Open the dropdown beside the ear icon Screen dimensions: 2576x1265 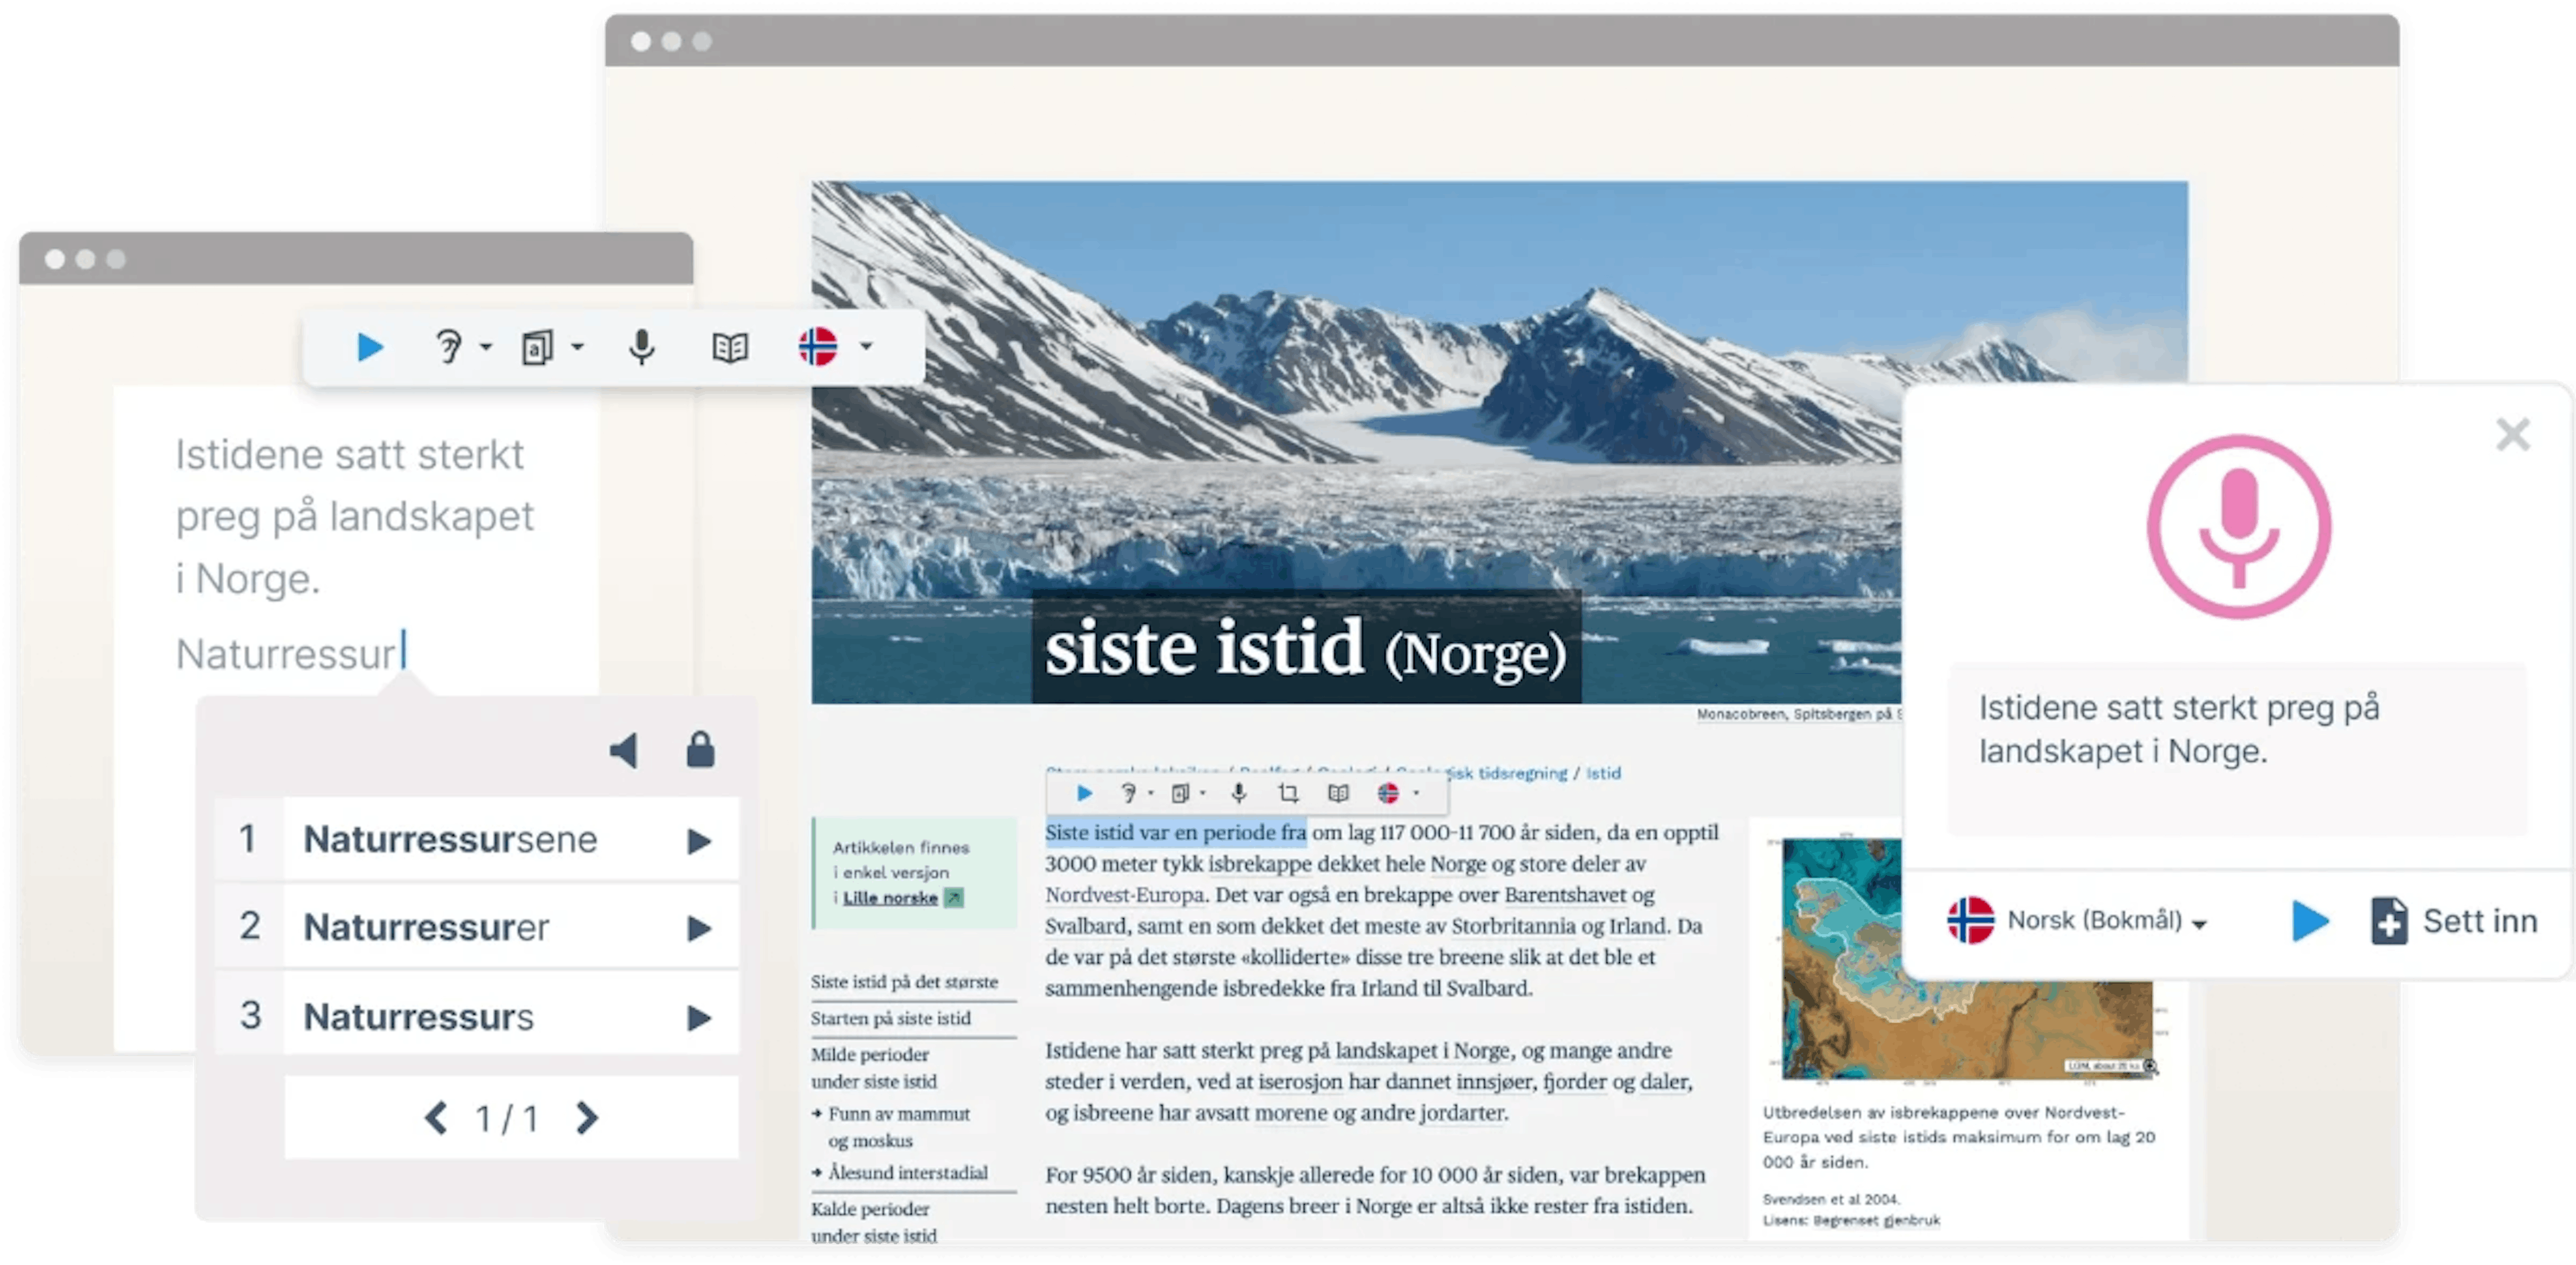(x=487, y=347)
